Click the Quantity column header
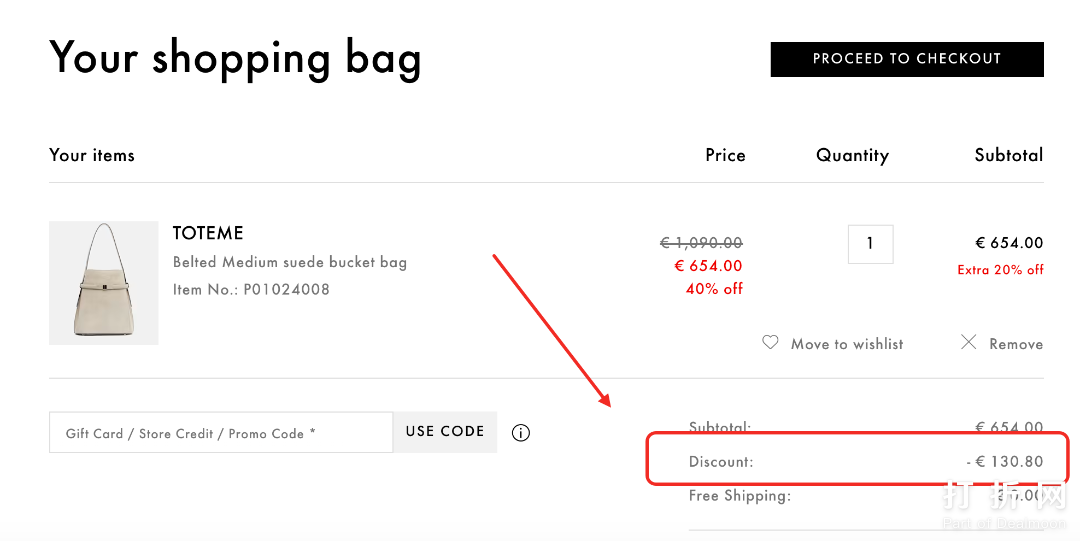Image resolution: width=1080 pixels, height=541 pixels. click(852, 155)
